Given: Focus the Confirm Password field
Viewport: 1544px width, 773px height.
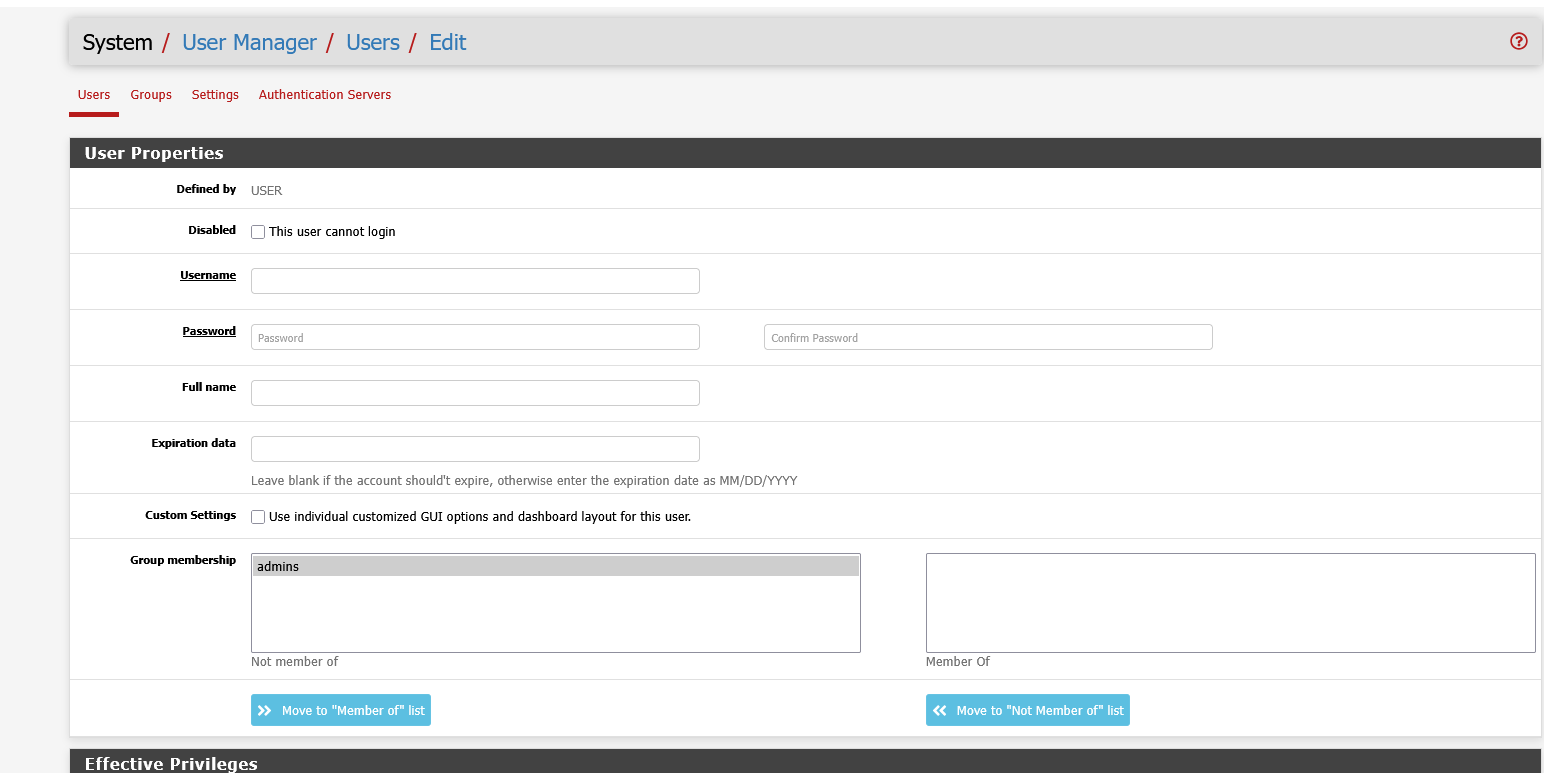Looking at the screenshot, I should tap(987, 337).
